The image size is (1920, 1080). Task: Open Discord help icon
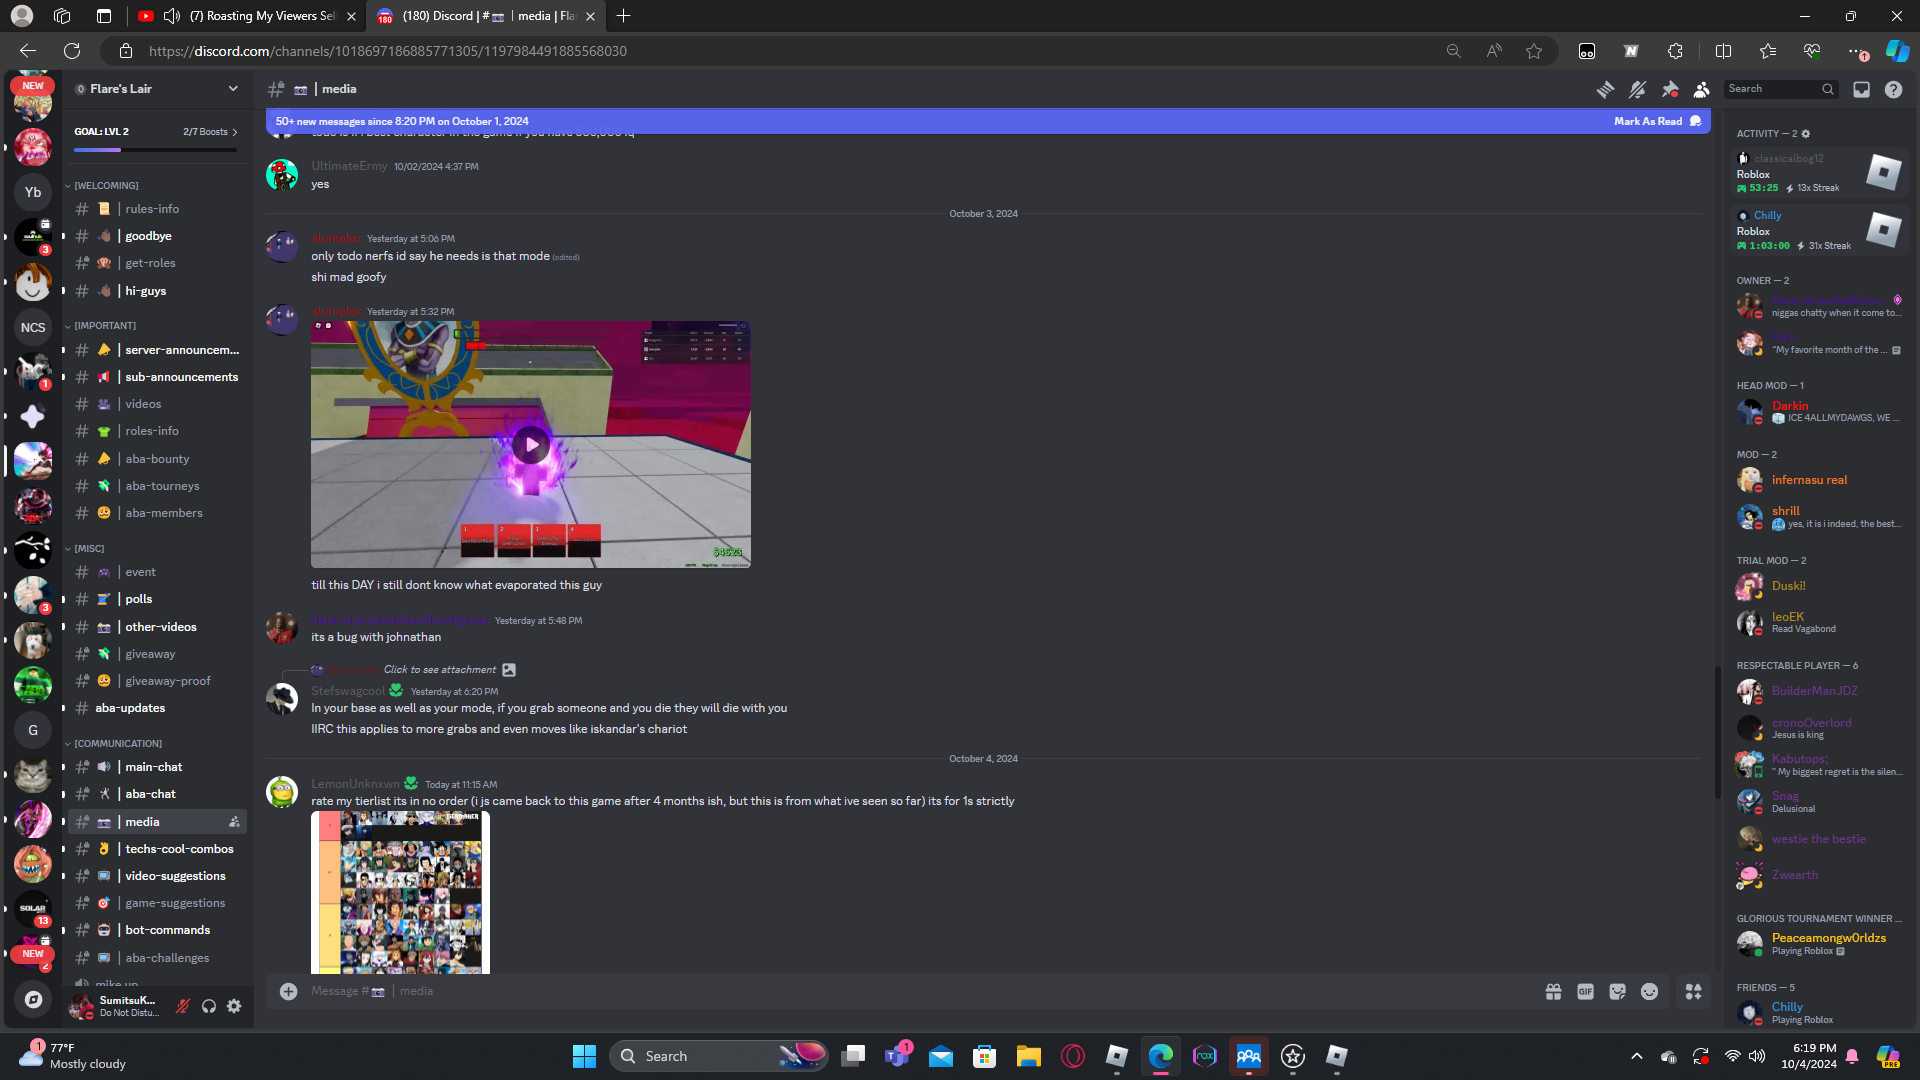click(x=1893, y=90)
